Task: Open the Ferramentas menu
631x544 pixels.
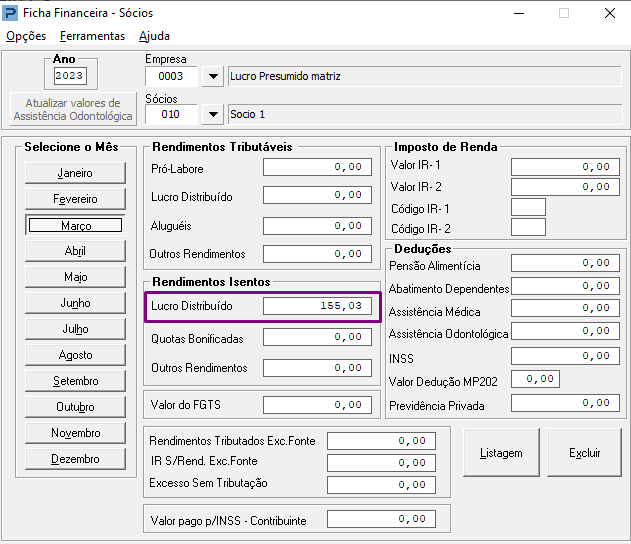Action: pos(92,36)
